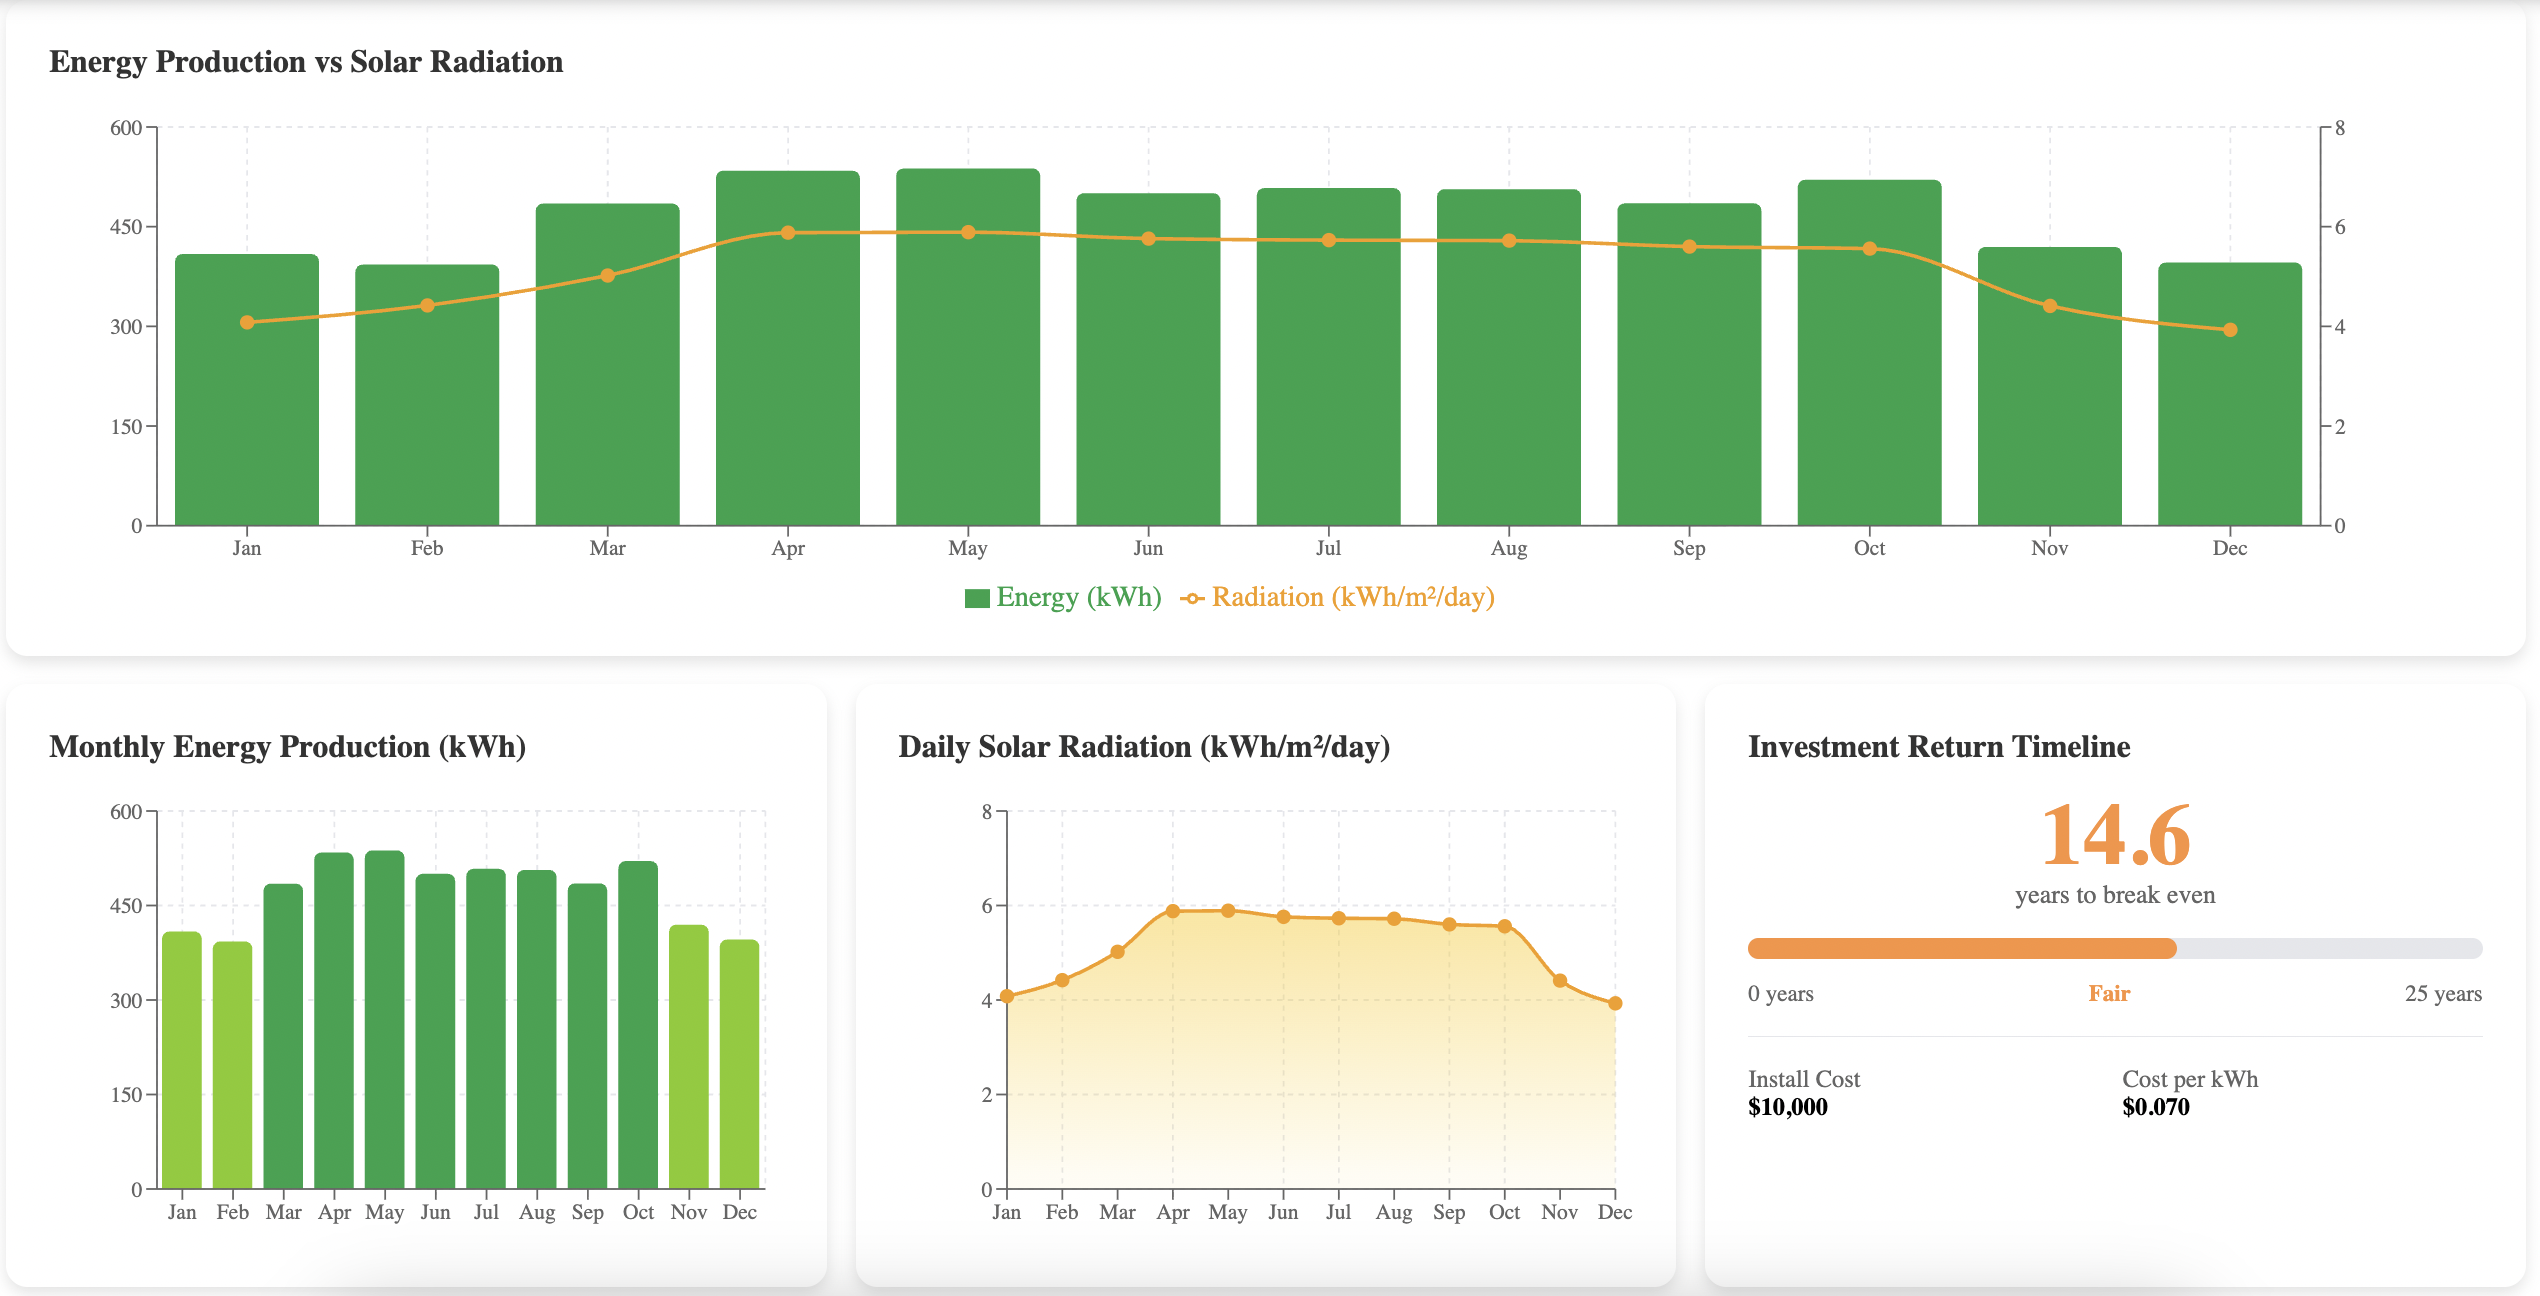Click the April dot in Daily Solar Radiation chart
Screen dimensions: 2540x1296
(x=1173, y=911)
